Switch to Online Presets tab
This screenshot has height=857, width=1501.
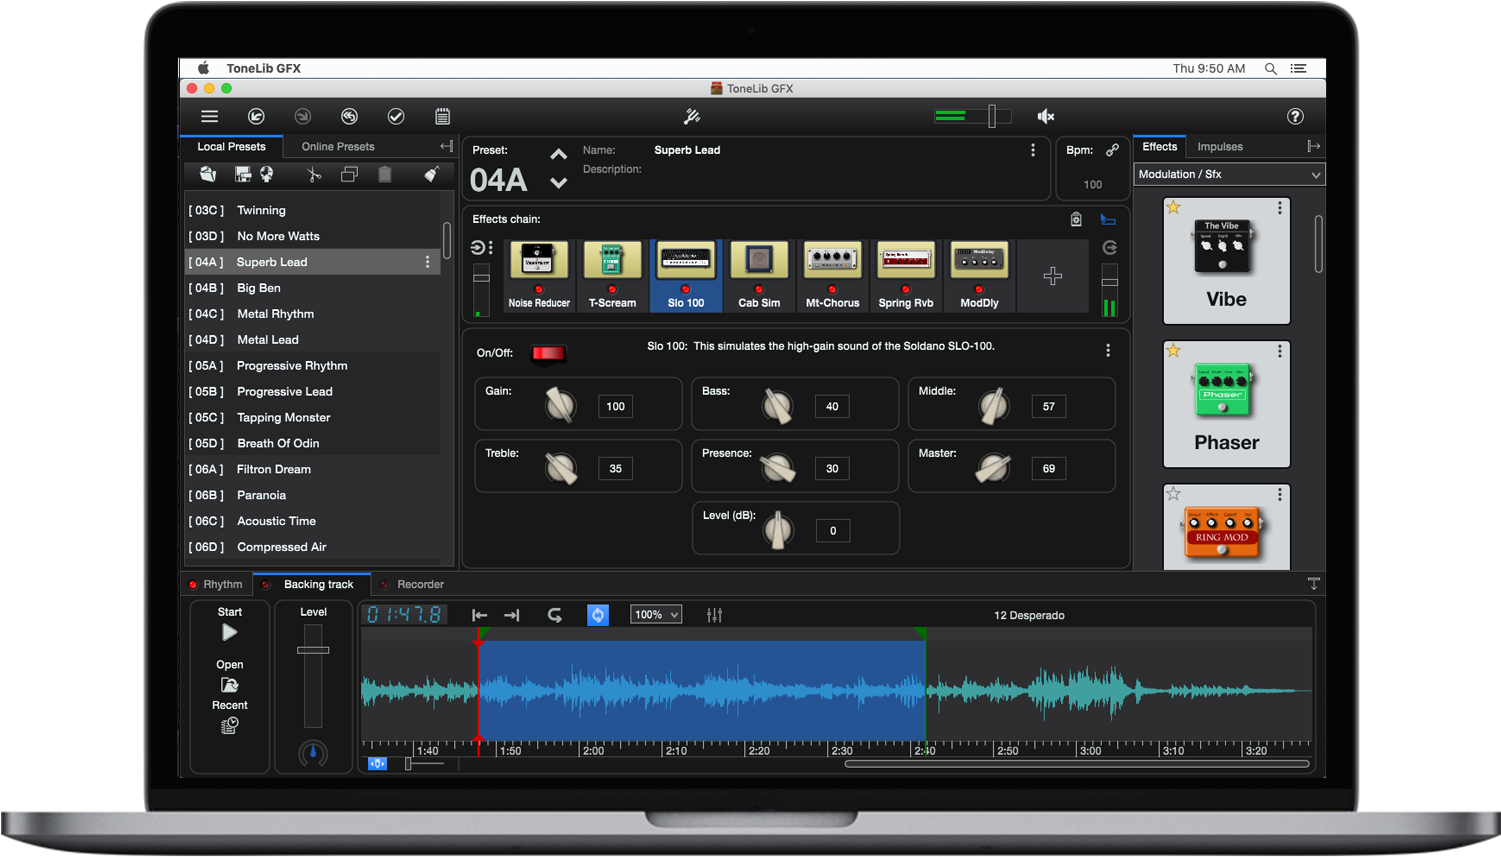coord(338,146)
